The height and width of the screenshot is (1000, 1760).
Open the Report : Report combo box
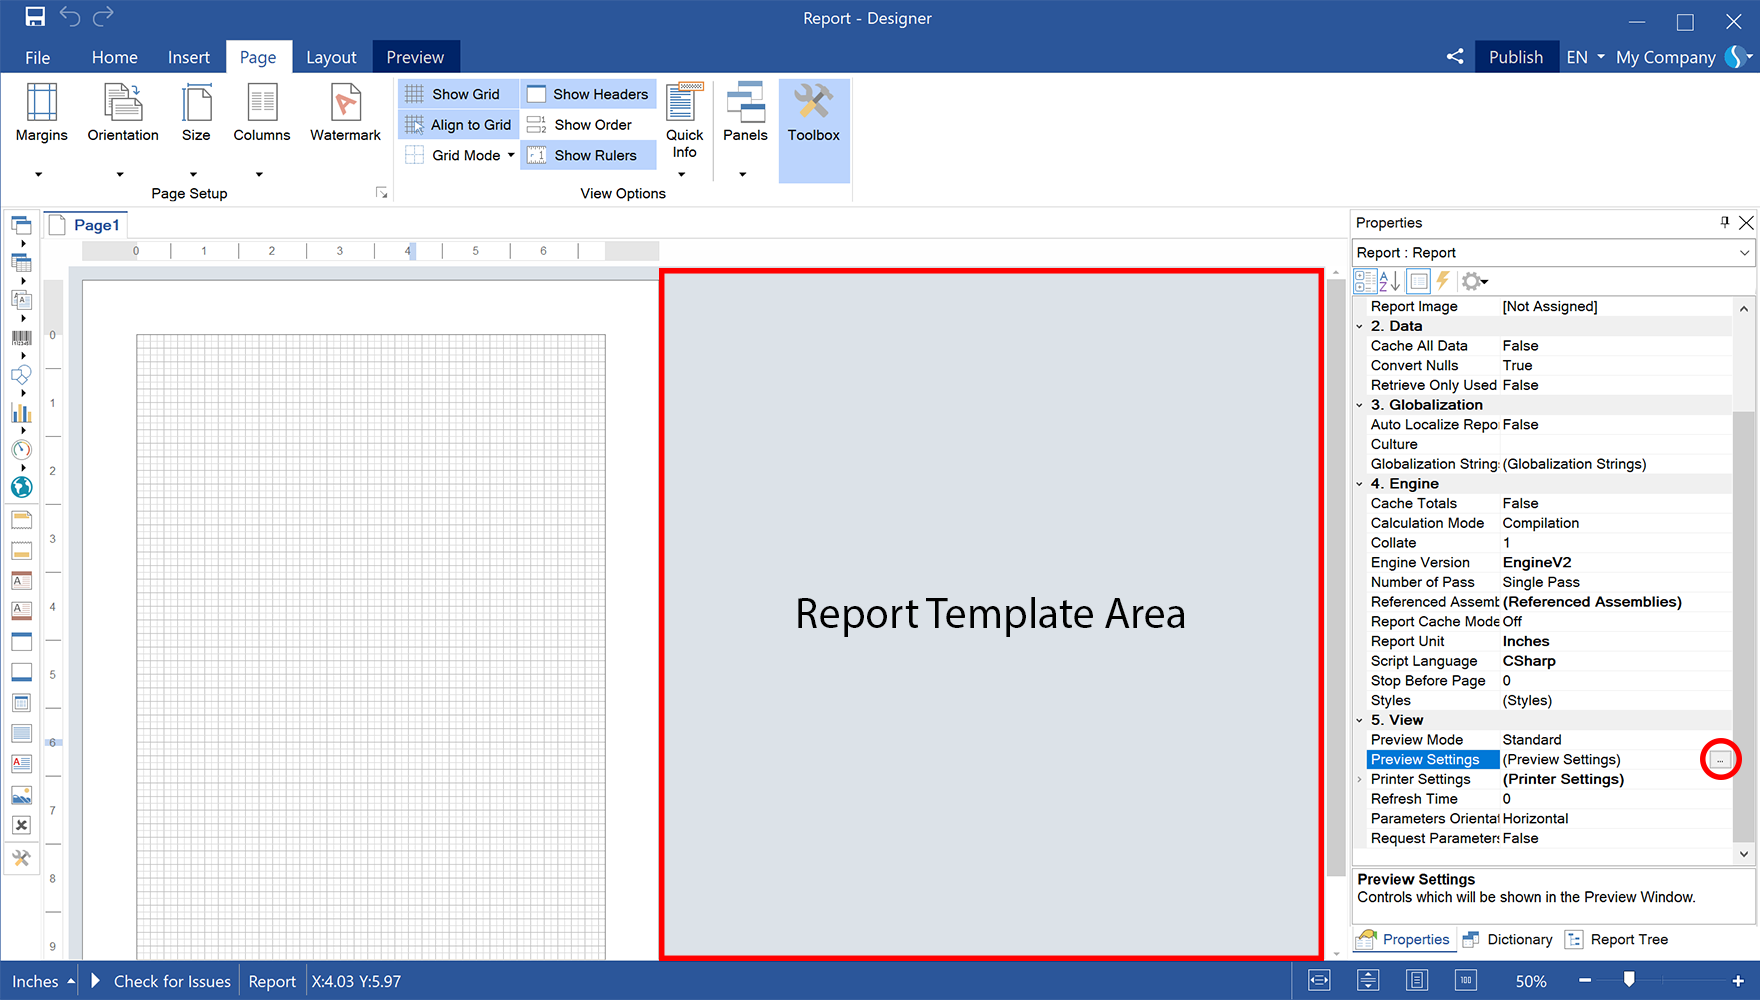1552,253
